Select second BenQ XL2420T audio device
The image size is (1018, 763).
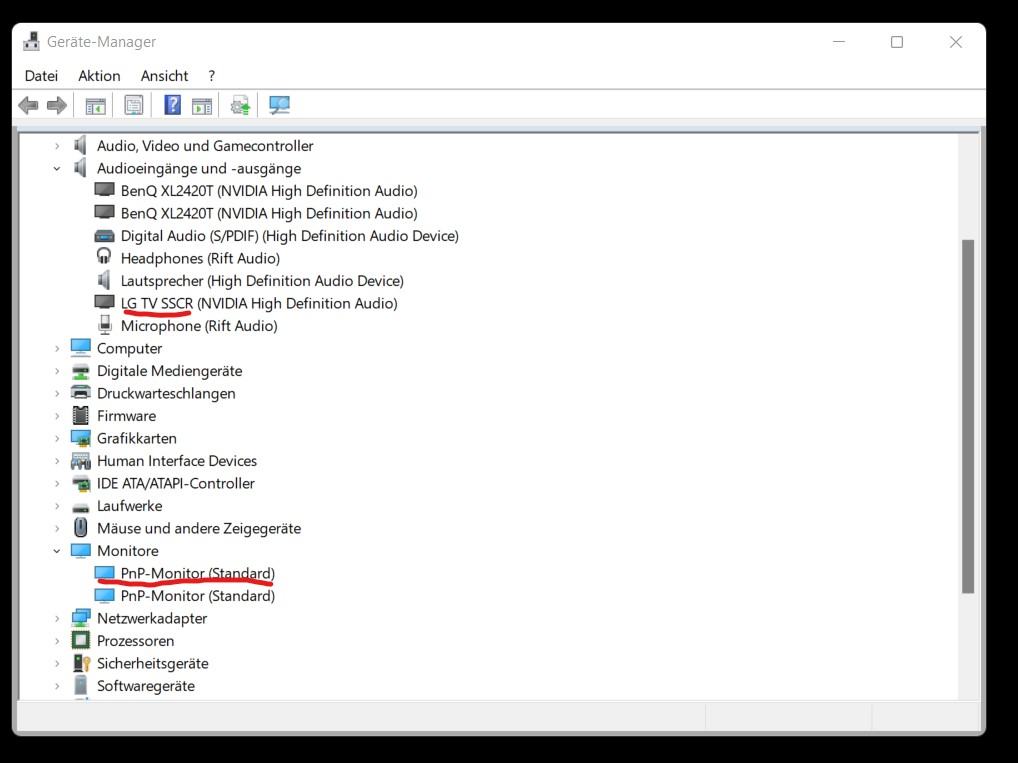269,214
